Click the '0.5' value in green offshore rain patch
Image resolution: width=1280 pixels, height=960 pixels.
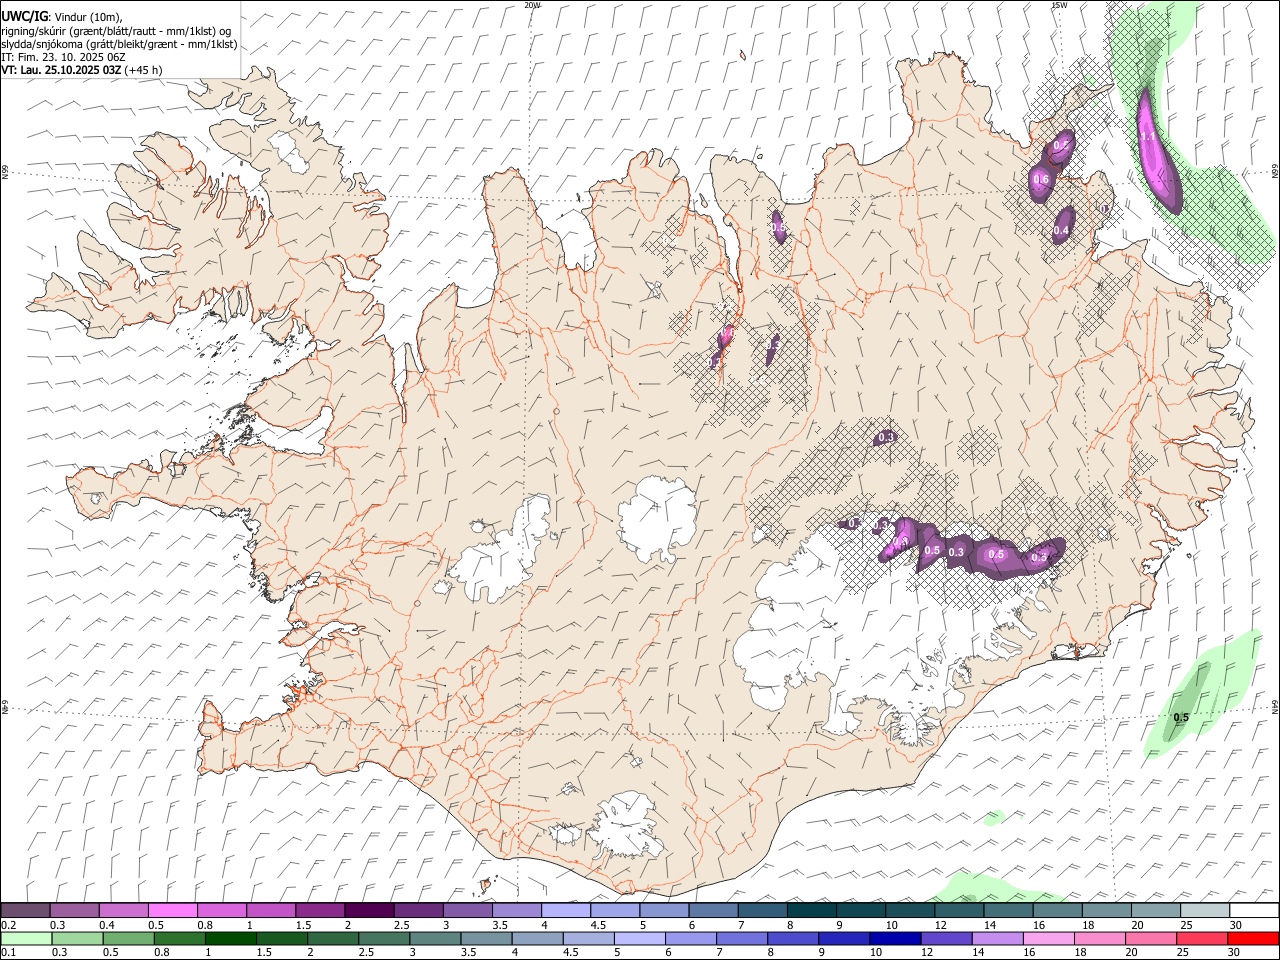click(1181, 718)
